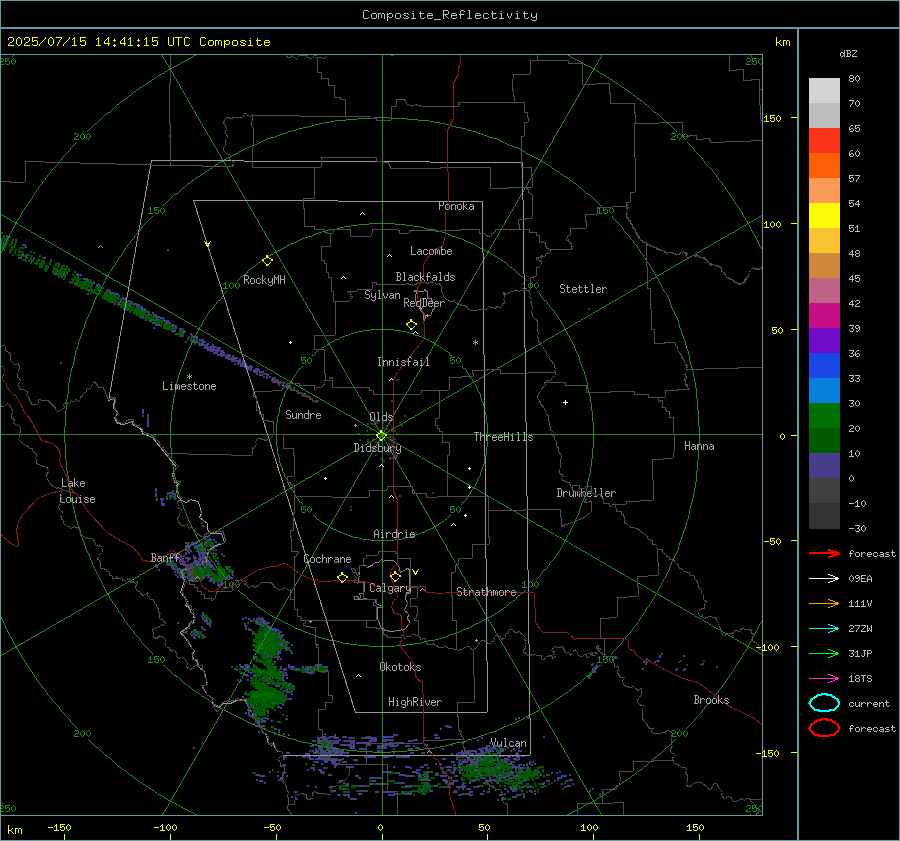The width and height of the screenshot is (900, 841).
Task: Click the Innisfail label
Action: (x=403, y=362)
